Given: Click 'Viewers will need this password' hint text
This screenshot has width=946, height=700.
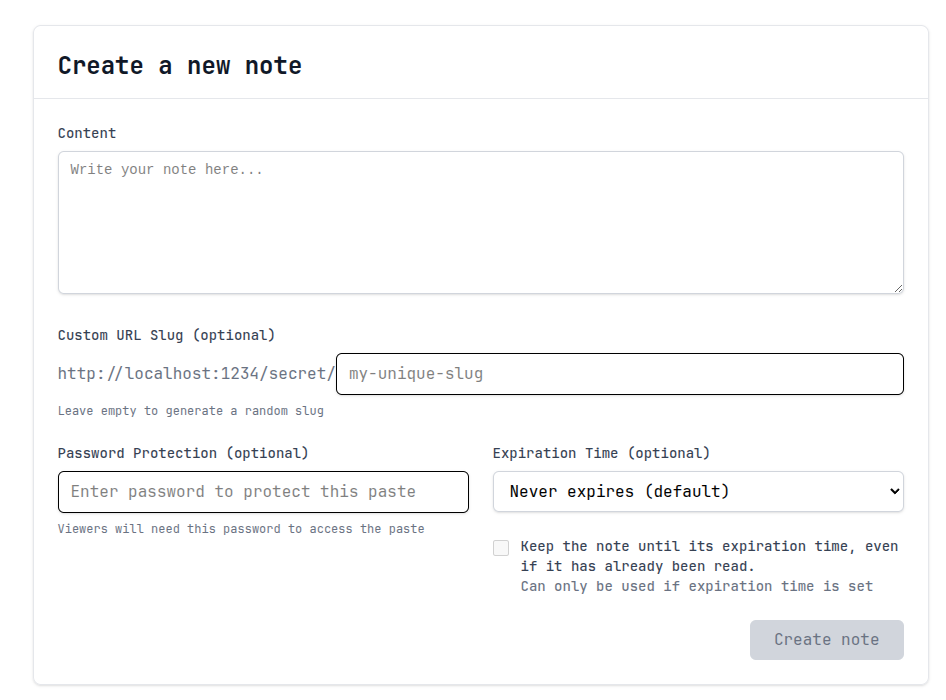Looking at the screenshot, I should coord(240,529).
